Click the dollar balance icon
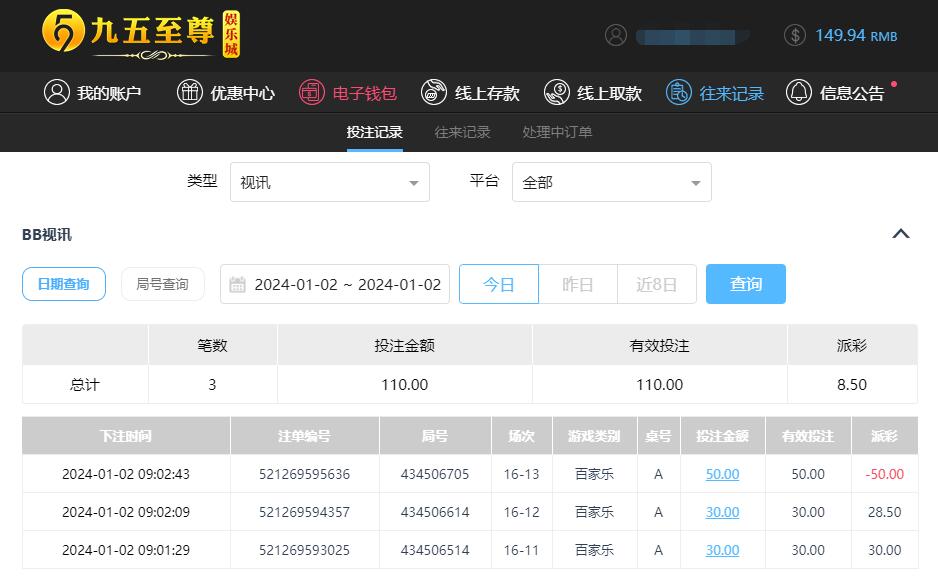This screenshot has height=577, width=938. tap(795, 35)
